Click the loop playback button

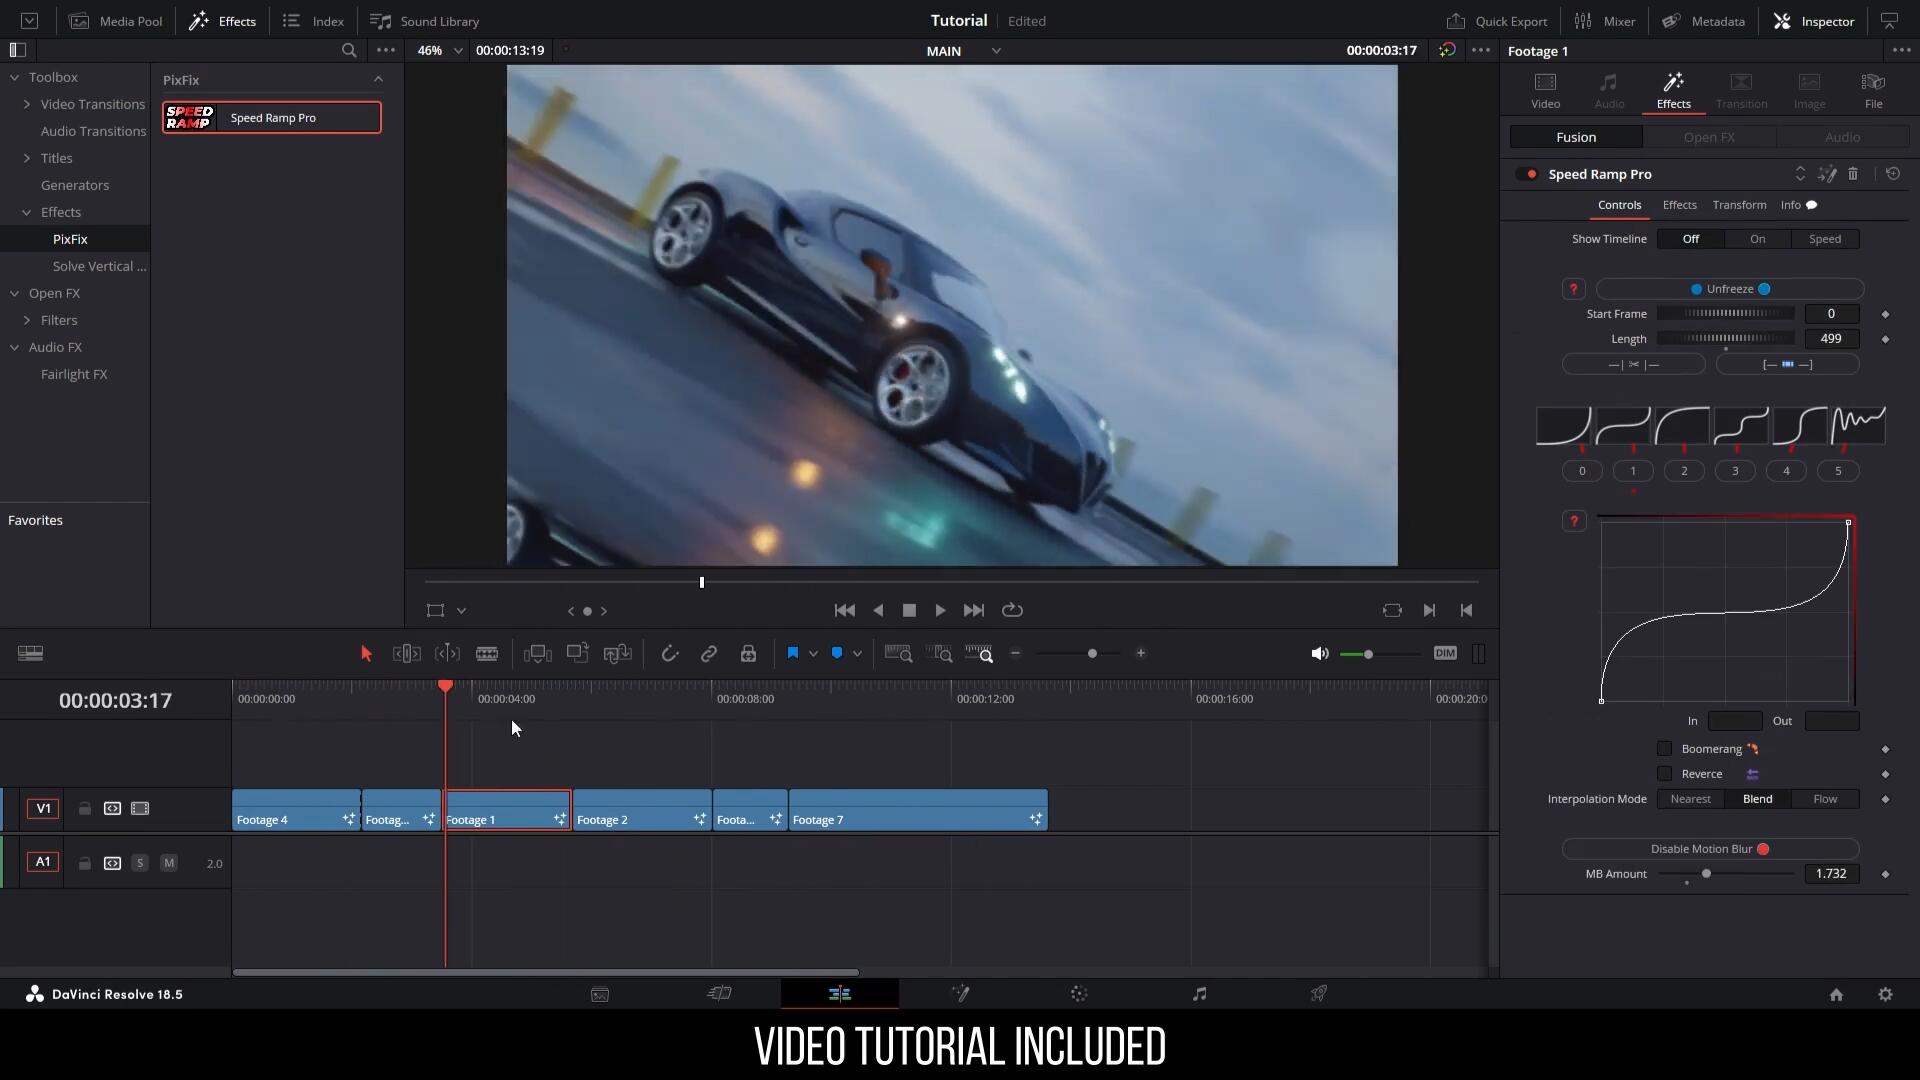(x=1012, y=610)
